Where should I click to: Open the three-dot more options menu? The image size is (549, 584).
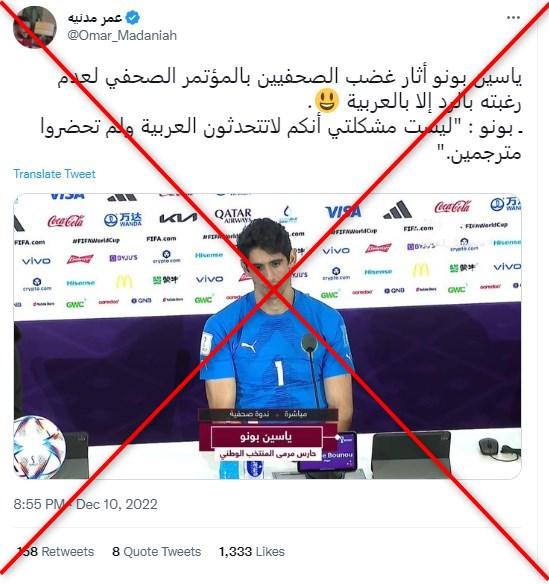[x=513, y=18]
